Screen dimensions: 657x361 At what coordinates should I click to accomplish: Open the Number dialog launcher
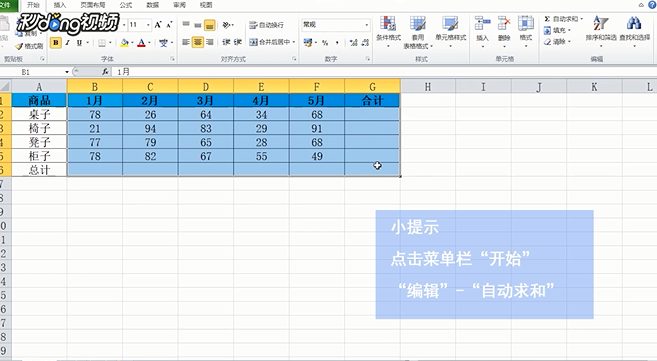(x=367, y=59)
